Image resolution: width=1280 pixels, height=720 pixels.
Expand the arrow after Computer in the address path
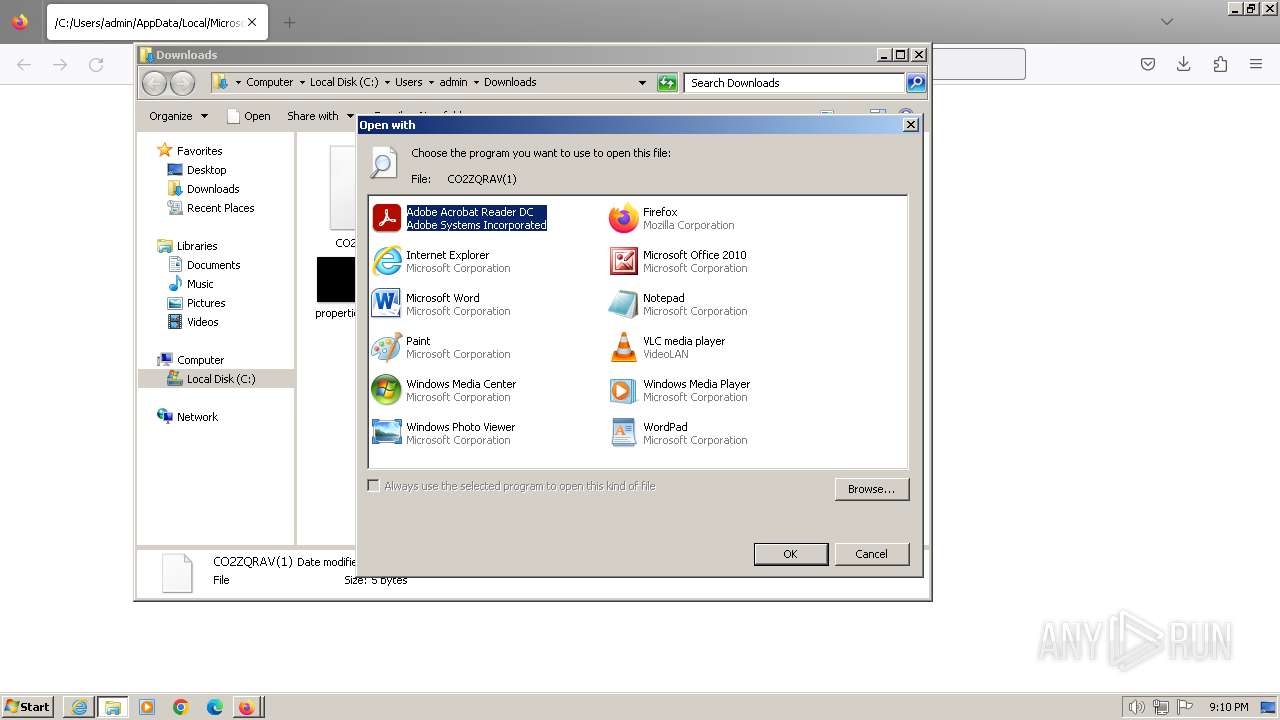click(301, 83)
